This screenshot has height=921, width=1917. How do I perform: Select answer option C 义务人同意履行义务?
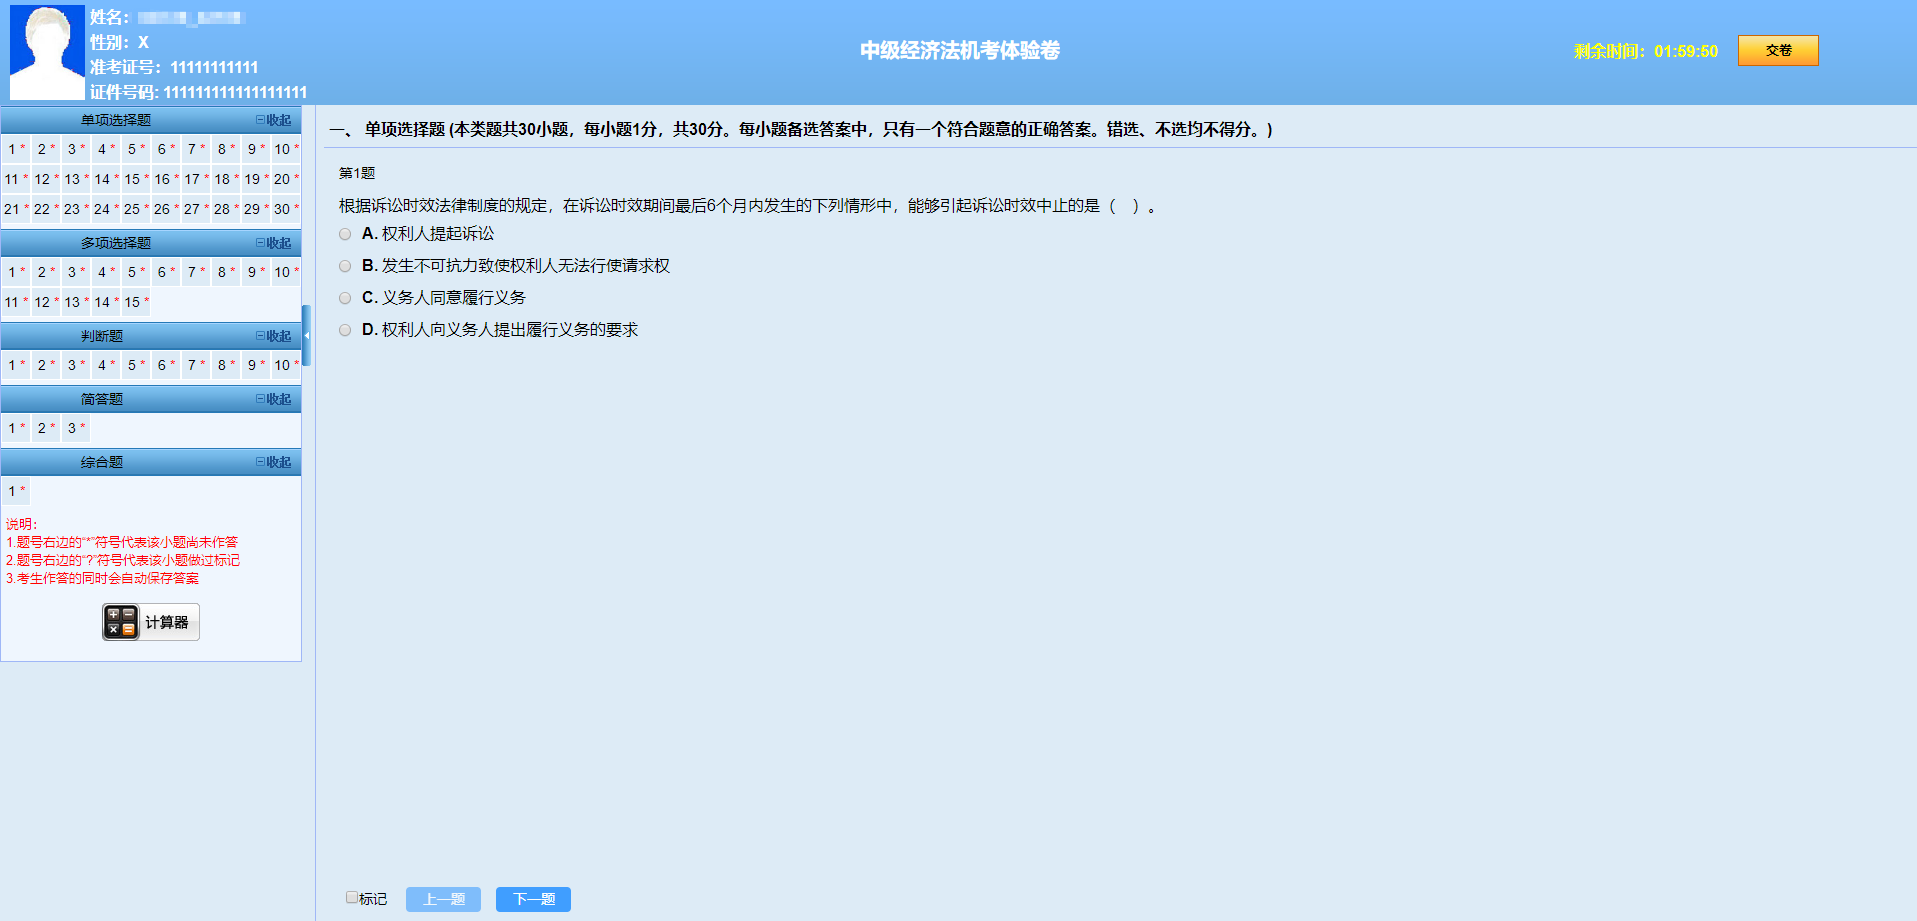(x=344, y=298)
